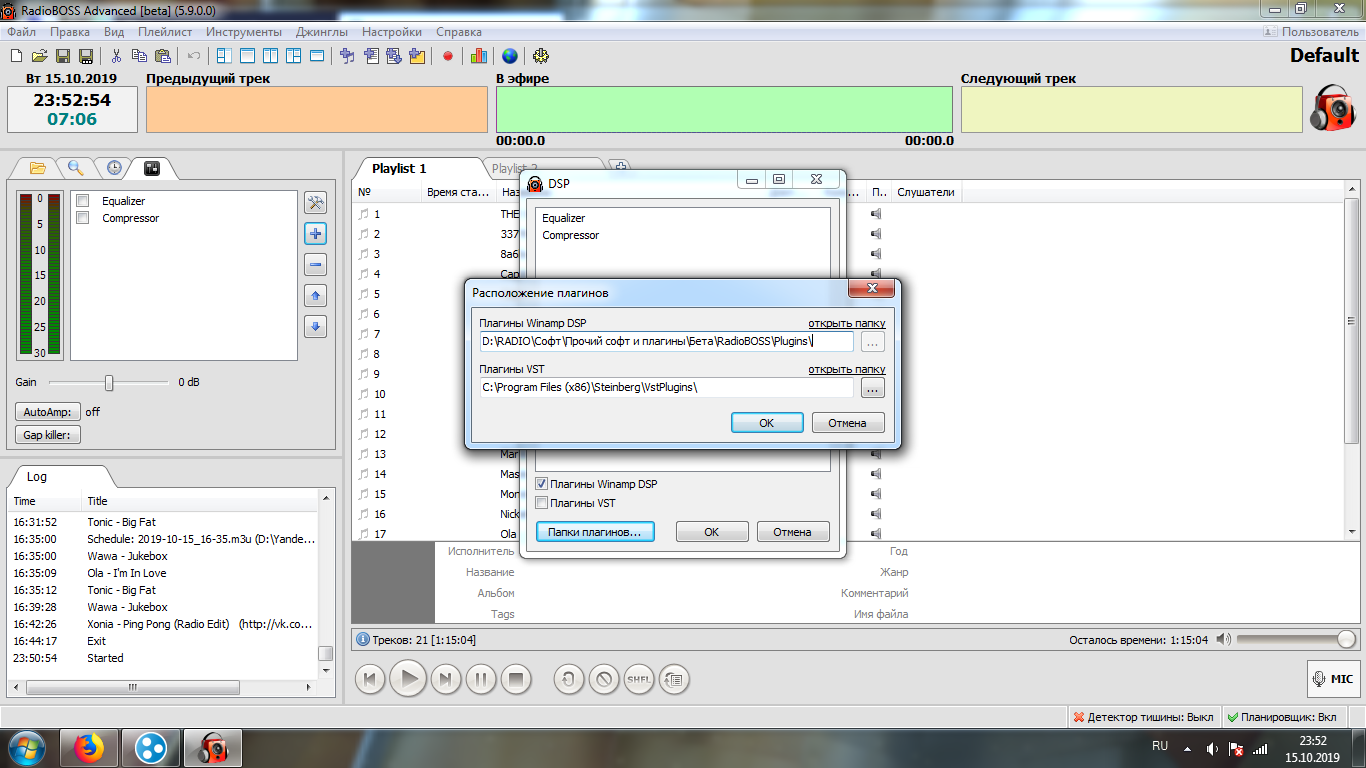The image size is (1366, 768).
Task: Click the minus remove DSP plugin button
Action: (316, 265)
